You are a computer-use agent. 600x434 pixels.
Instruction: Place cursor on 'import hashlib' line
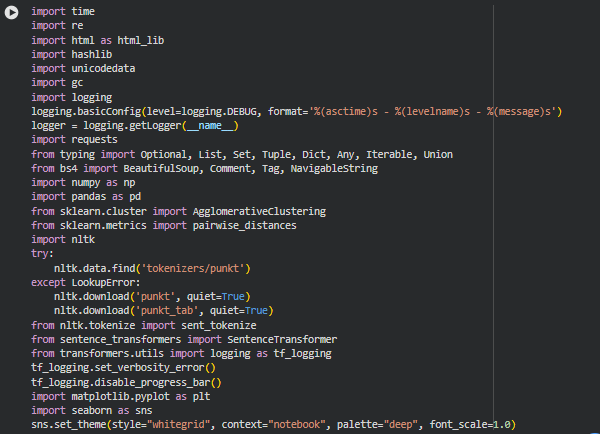tap(71, 54)
